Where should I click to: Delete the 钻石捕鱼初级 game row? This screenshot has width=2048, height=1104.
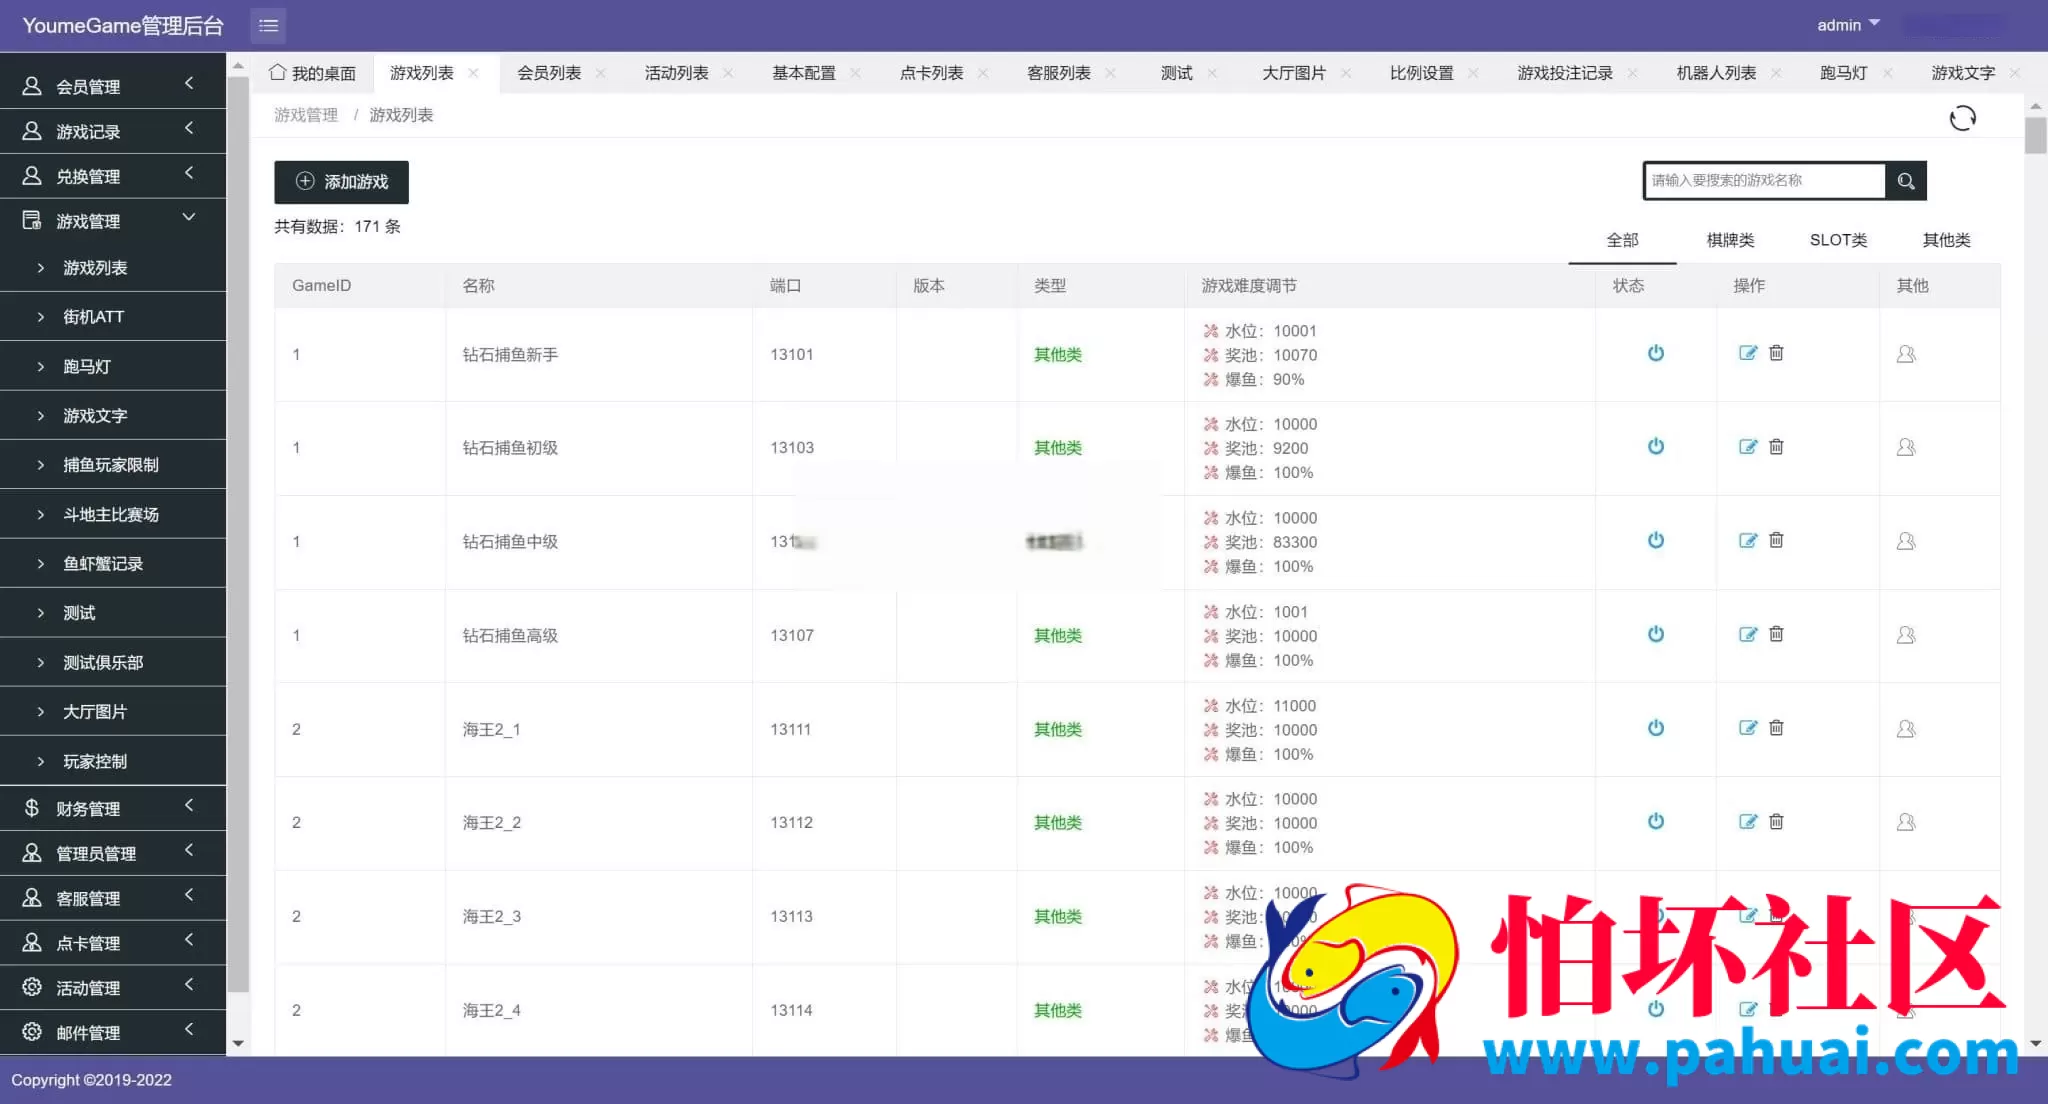pyautogui.click(x=1776, y=447)
